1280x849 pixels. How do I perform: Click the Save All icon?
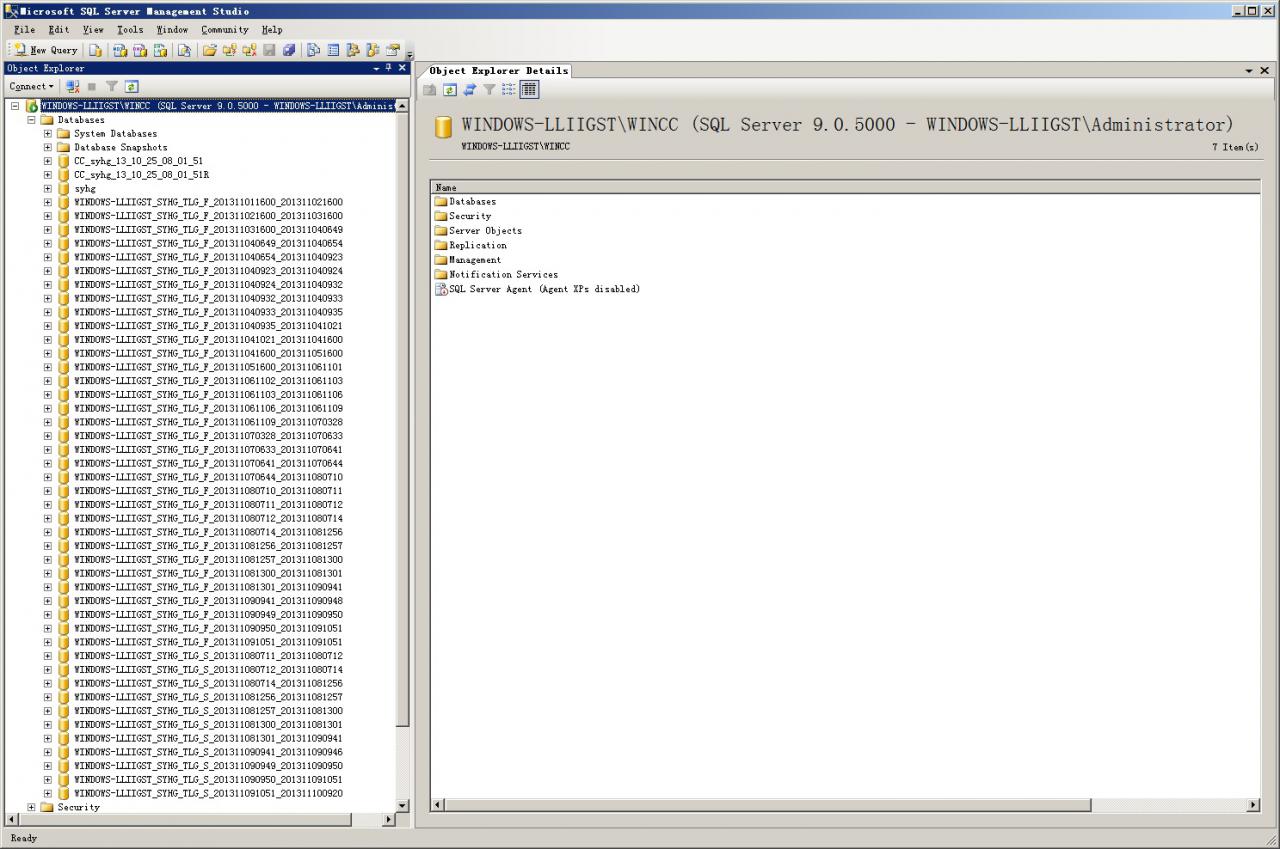[x=289, y=50]
